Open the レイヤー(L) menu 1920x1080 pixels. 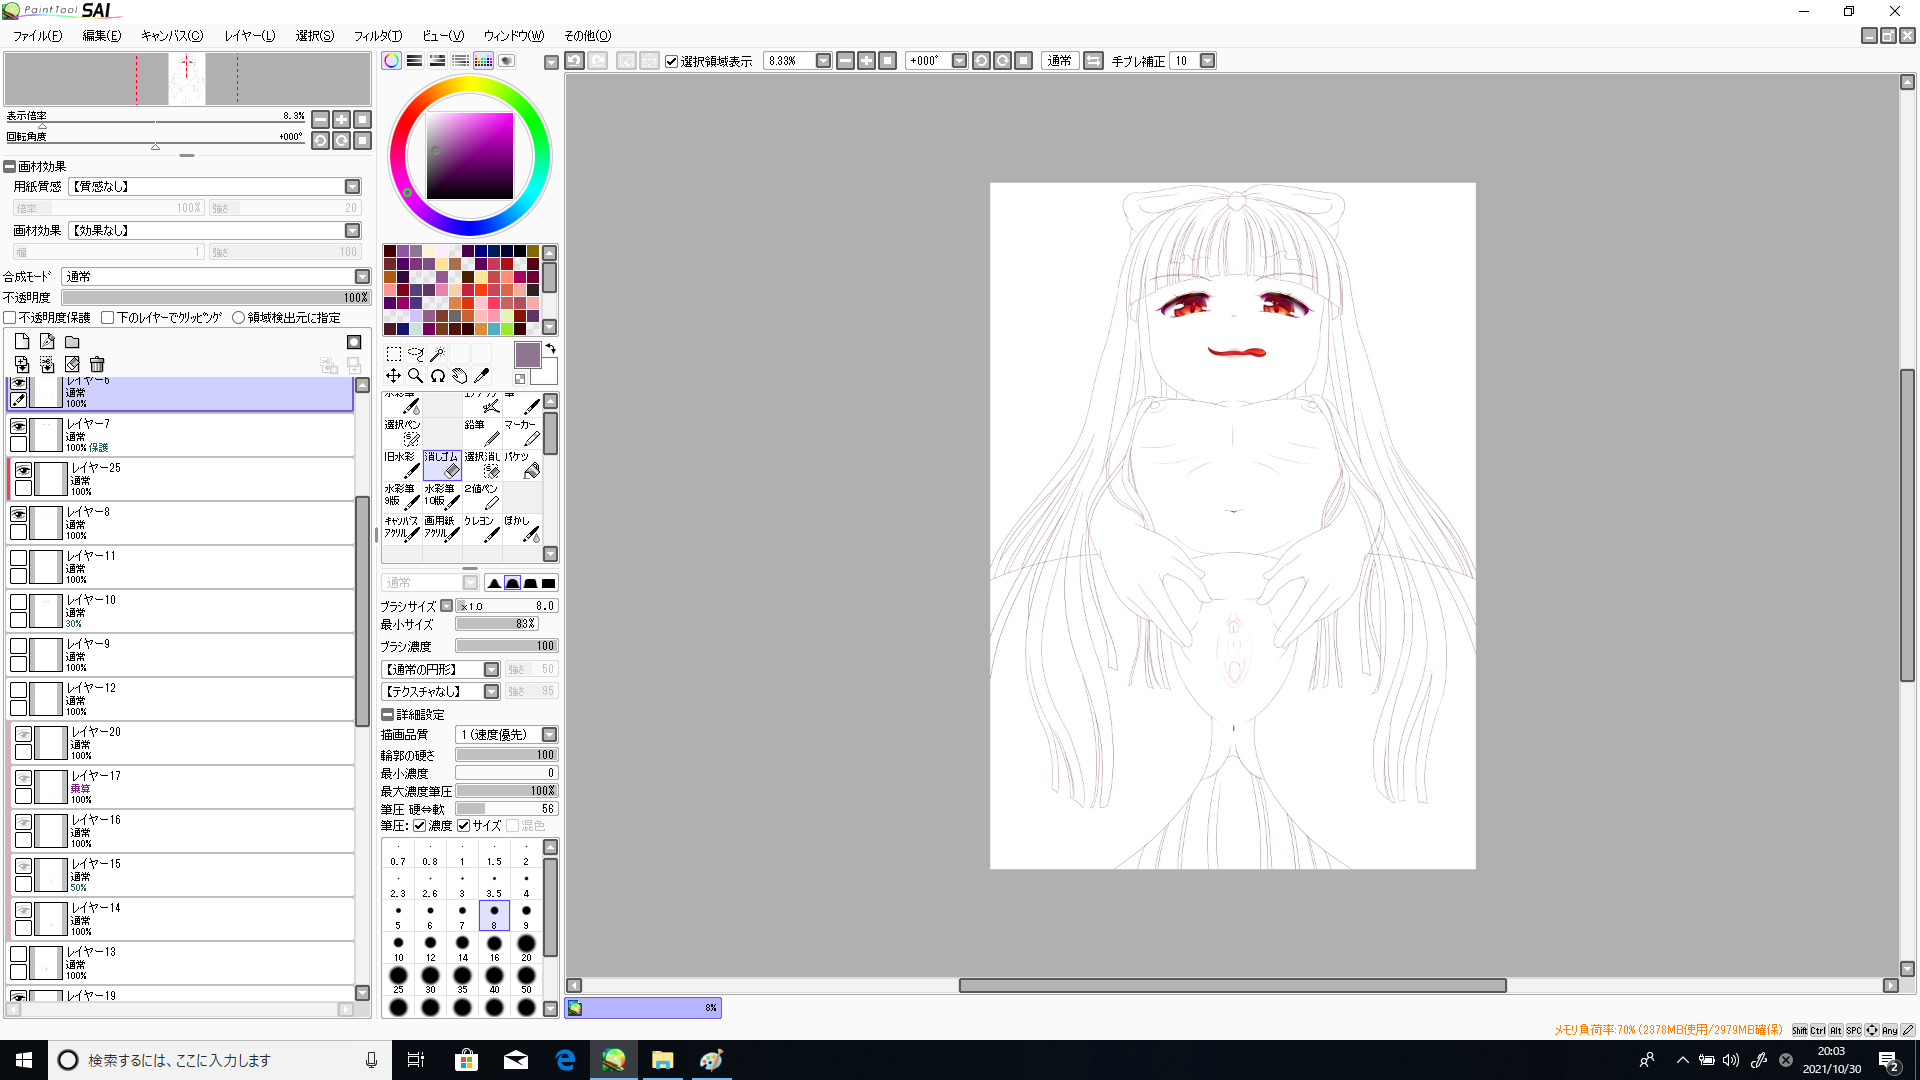click(x=250, y=36)
